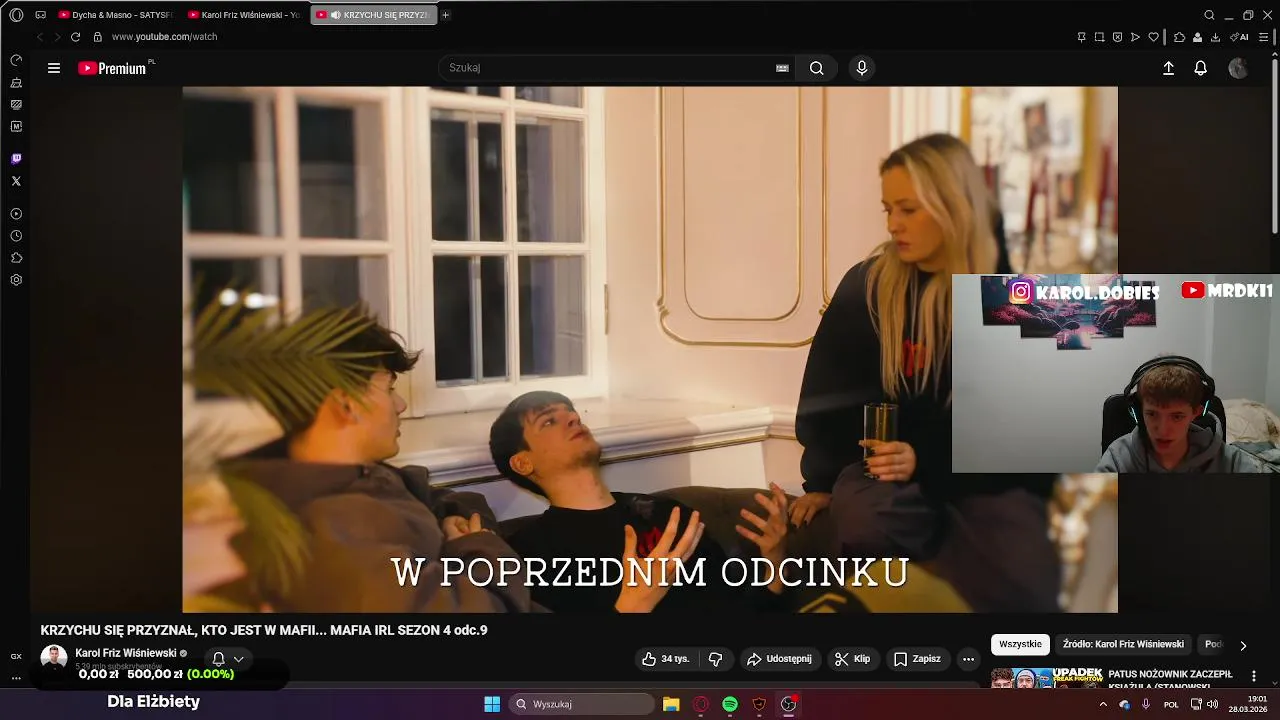Viewport: 1280px width, 720px height.
Task: Open Twitch in the Opera sidebar
Action: click(16, 159)
